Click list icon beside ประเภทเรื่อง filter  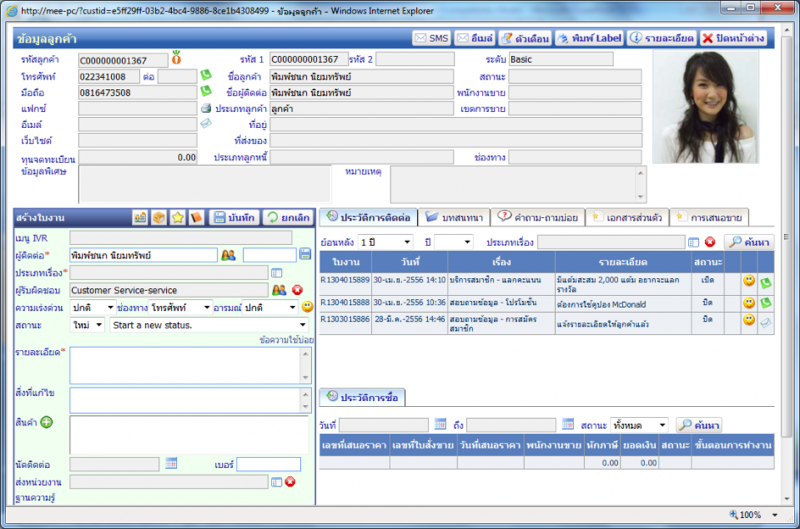[693, 242]
